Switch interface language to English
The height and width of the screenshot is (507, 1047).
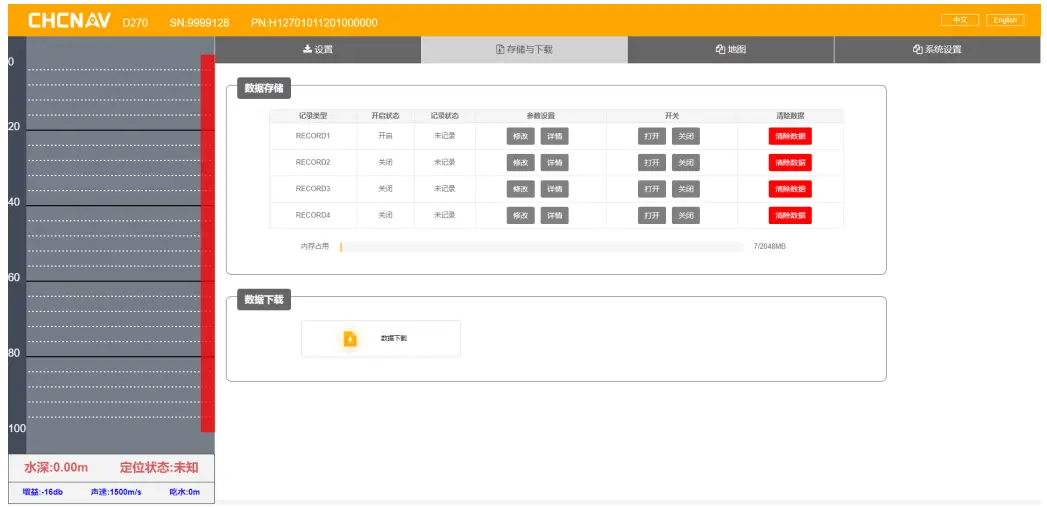1005,20
